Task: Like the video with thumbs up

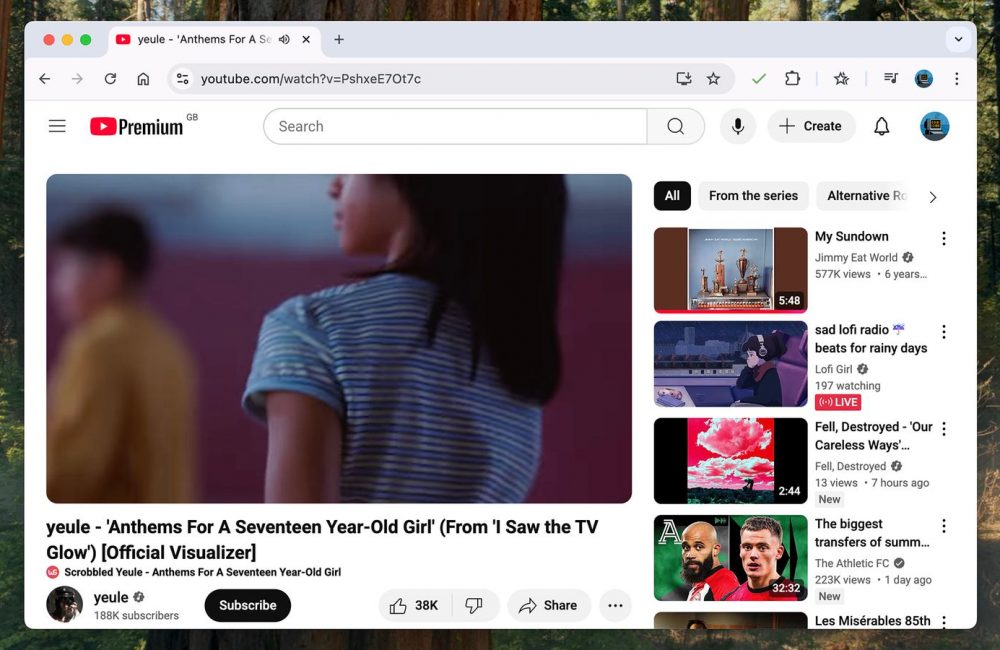Action: click(x=414, y=605)
